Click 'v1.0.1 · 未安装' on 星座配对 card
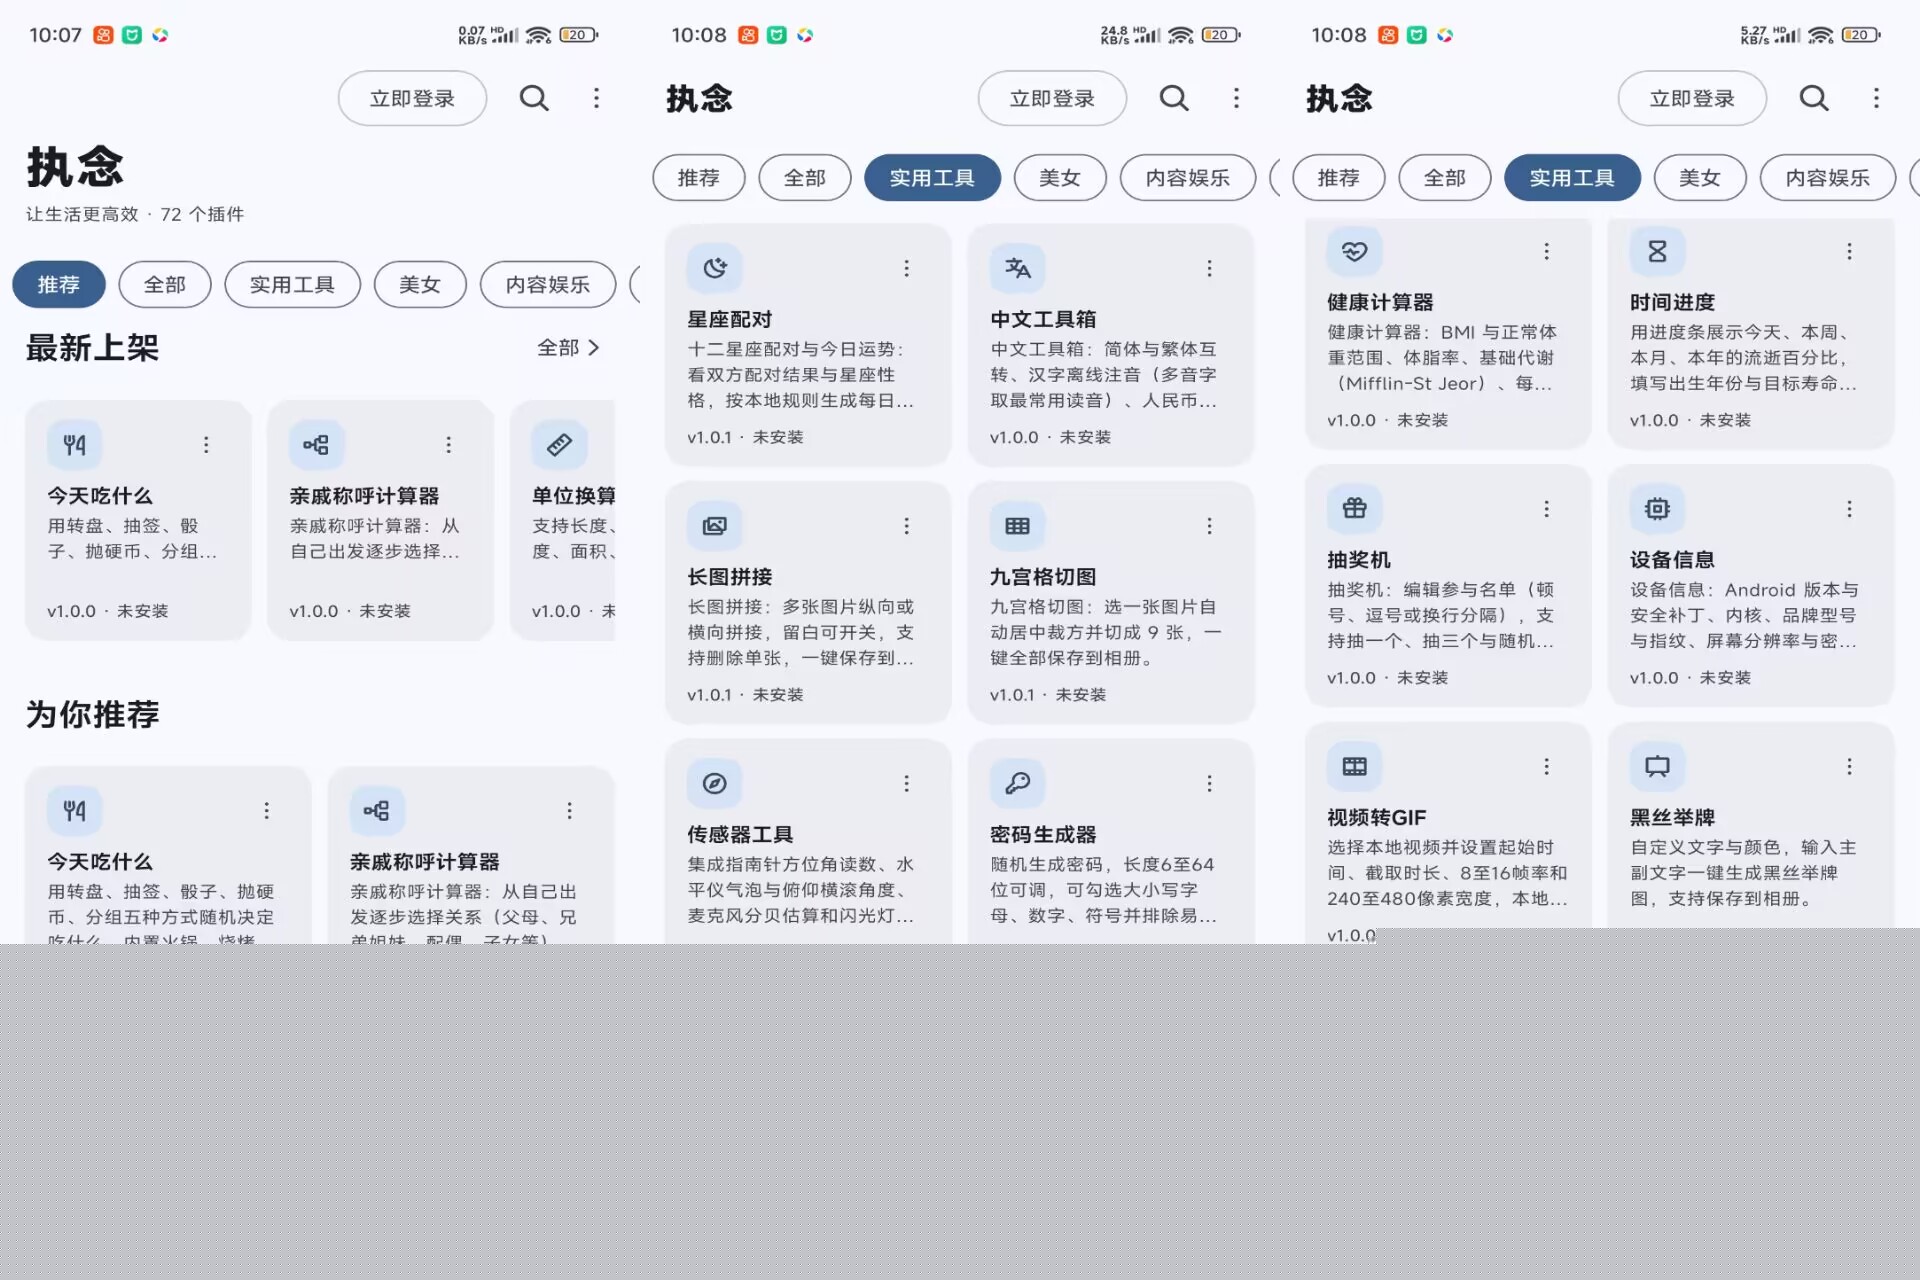Viewport: 1920px width, 1280px height. coord(745,437)
